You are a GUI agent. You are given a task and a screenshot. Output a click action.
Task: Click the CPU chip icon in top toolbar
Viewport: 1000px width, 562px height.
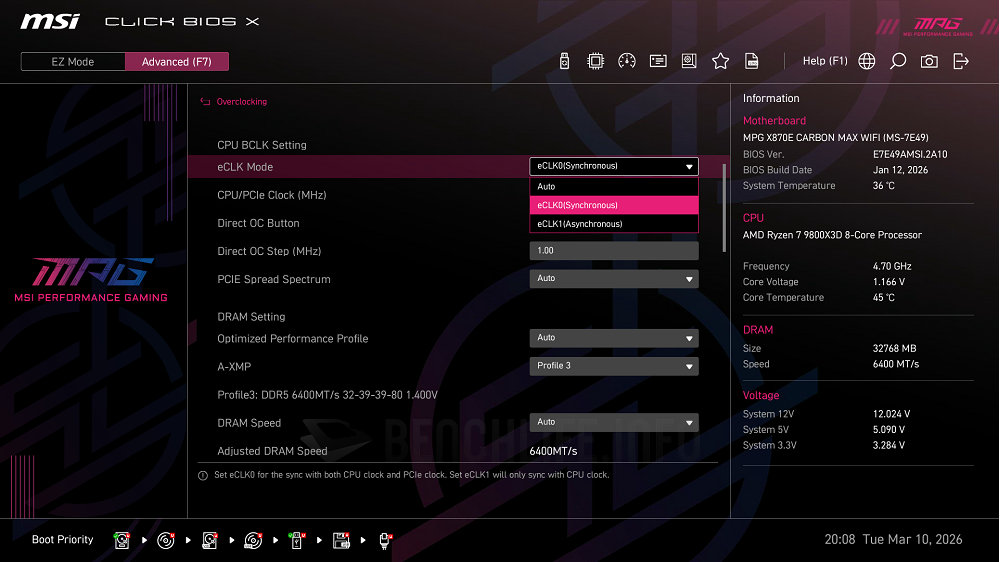[596, 61]
